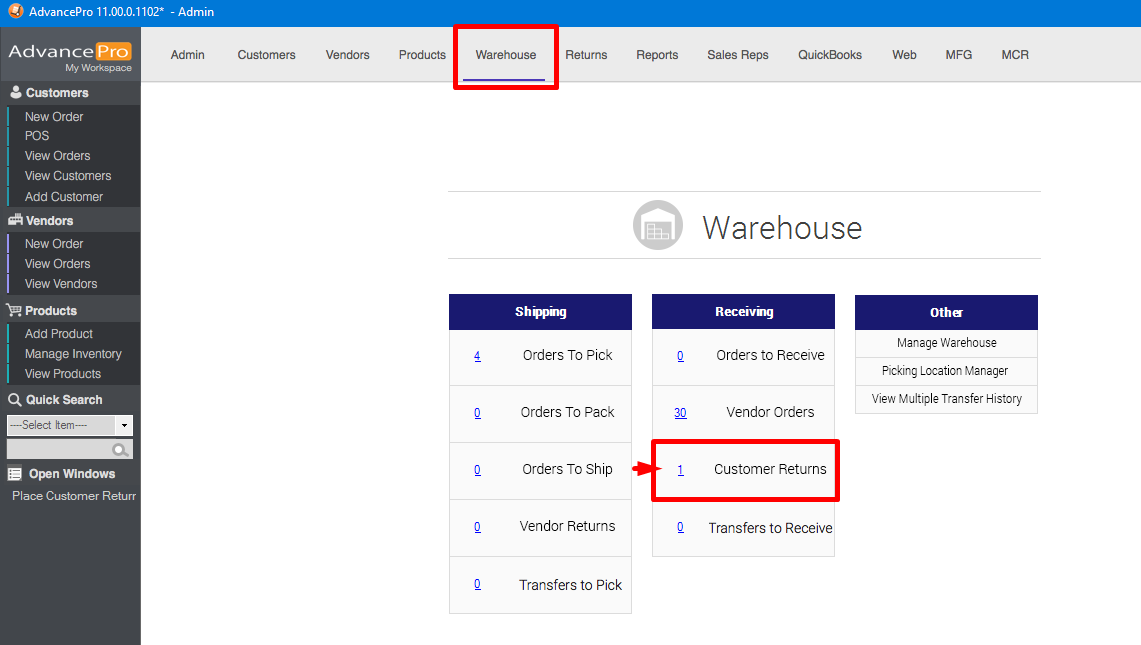Viewport: 1141px width, 645px height.
Task: Click the Vendors truck icon in sidebar
Action: (x=15, y=221)
